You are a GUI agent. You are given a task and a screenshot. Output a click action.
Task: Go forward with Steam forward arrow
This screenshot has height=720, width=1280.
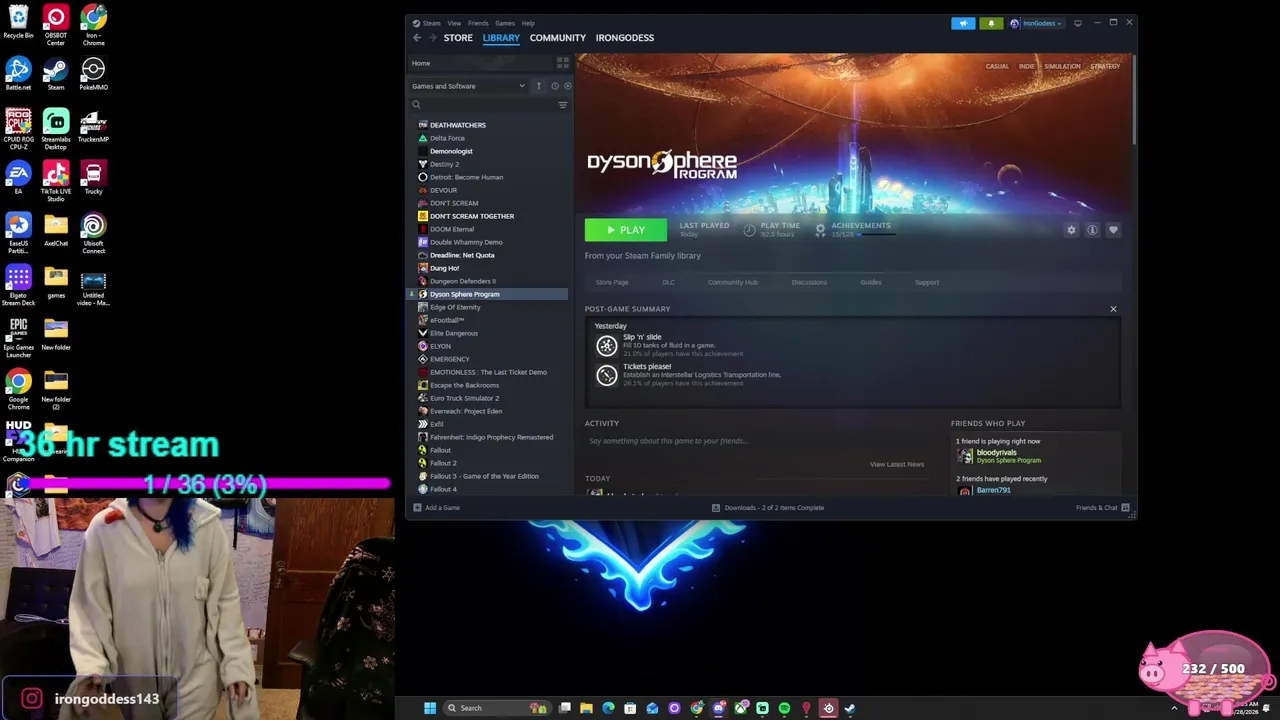(433, 37)
